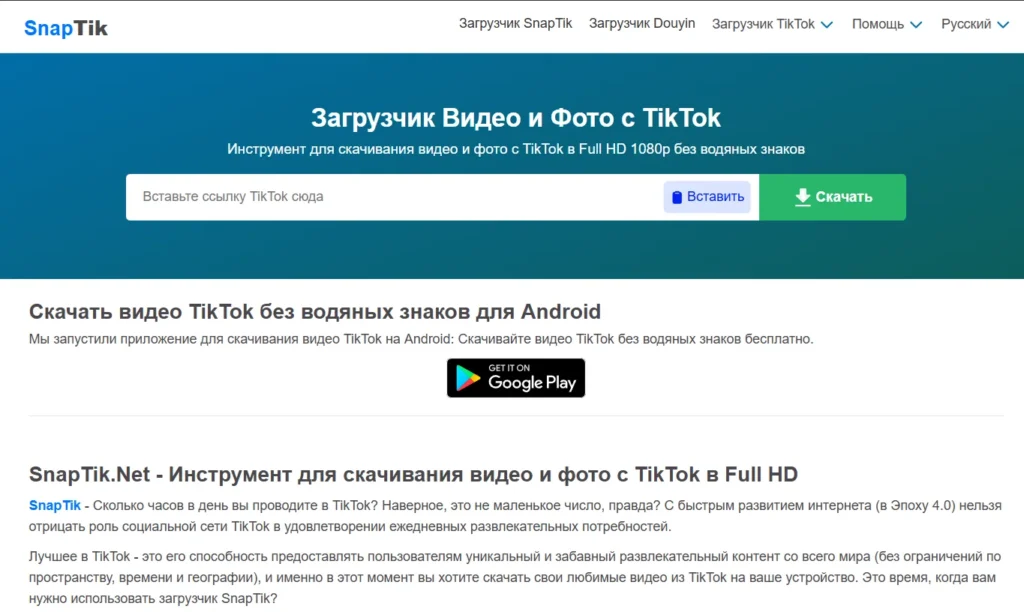Click the download arrow icon in Скачать
The image size is (1024, 612).
coord(803,197)
